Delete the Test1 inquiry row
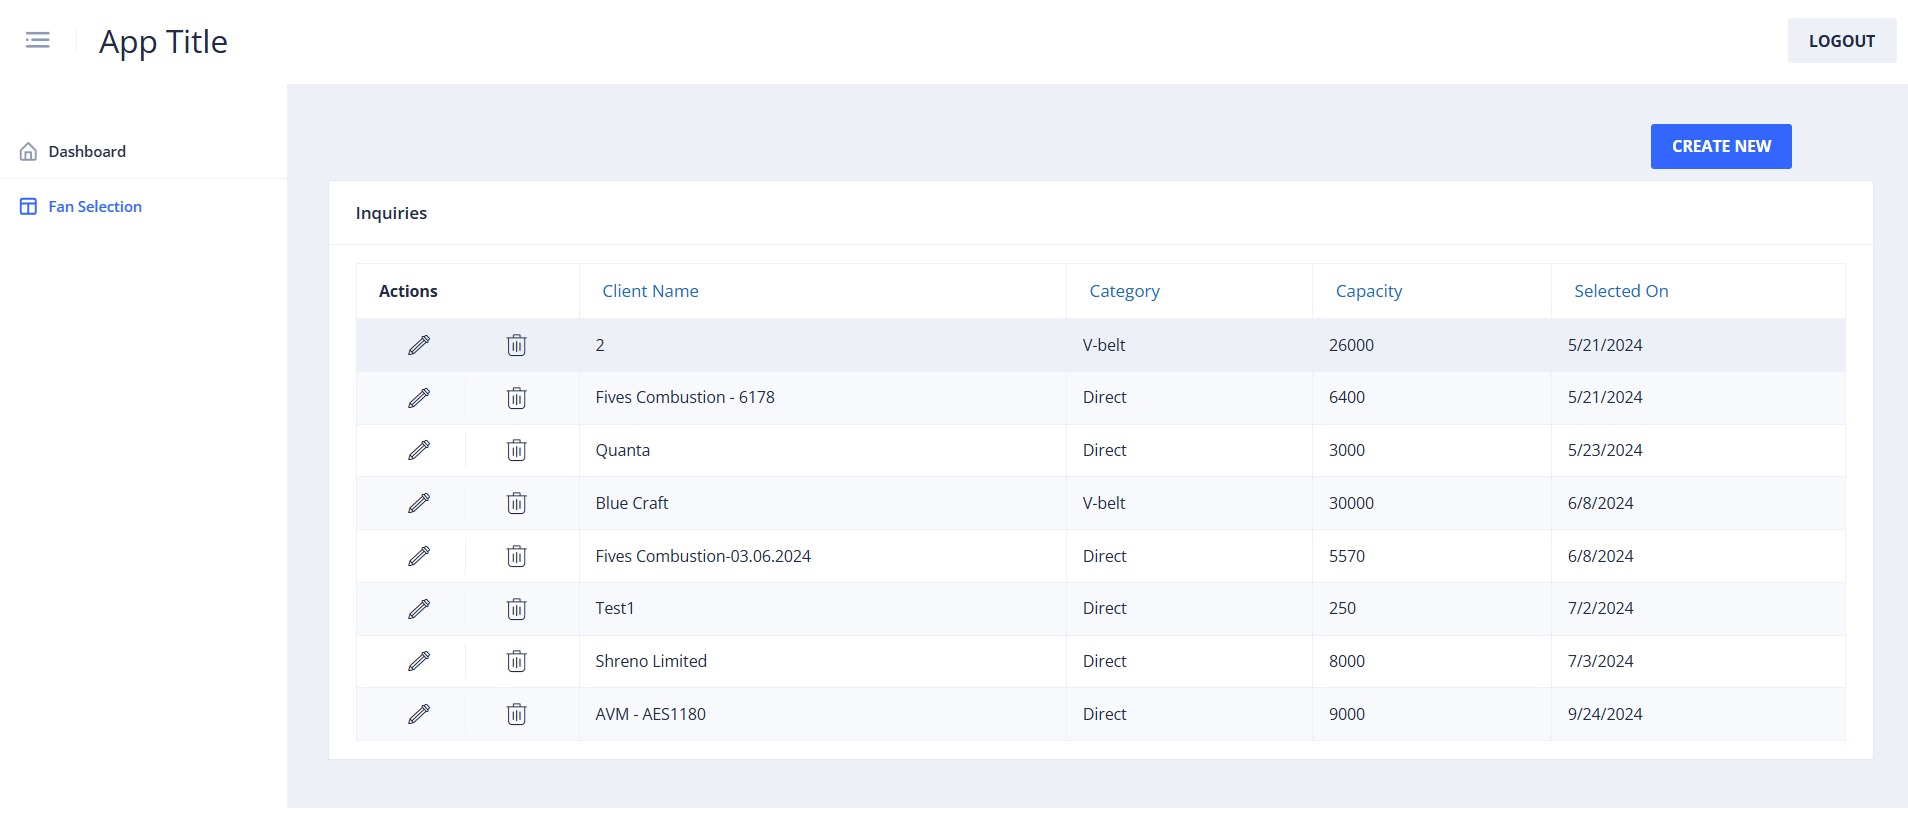The width and height of the screenshot is (1908, 816). coord(516,609)
